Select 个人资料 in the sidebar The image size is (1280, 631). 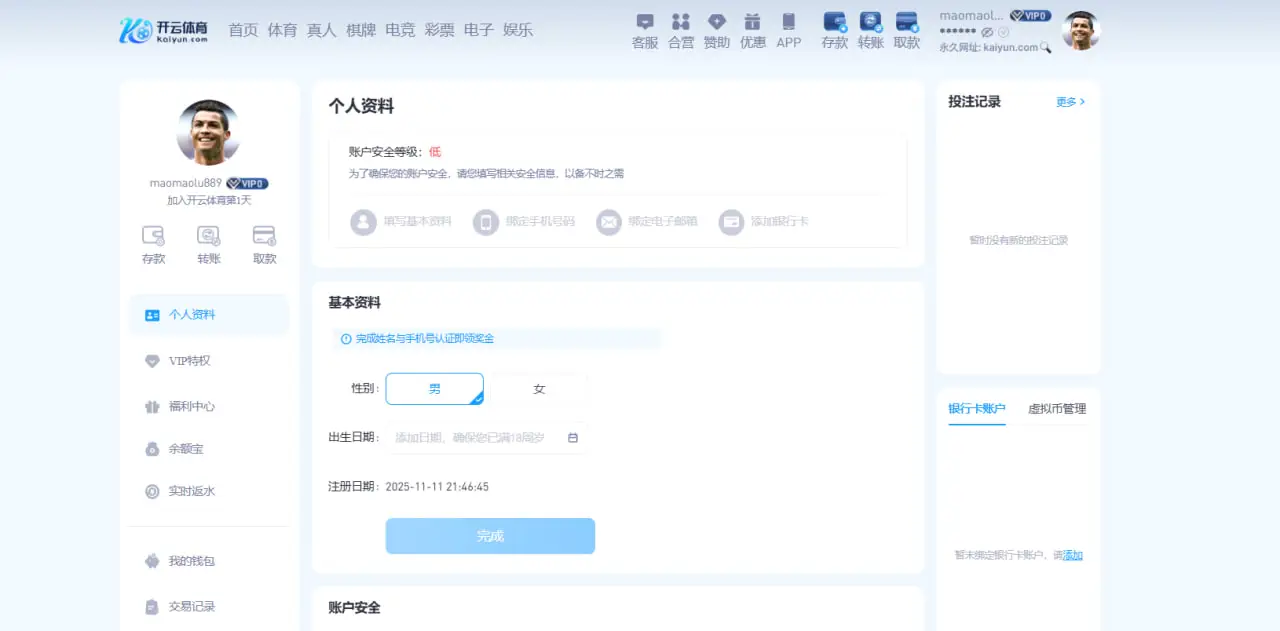point(209,315)
